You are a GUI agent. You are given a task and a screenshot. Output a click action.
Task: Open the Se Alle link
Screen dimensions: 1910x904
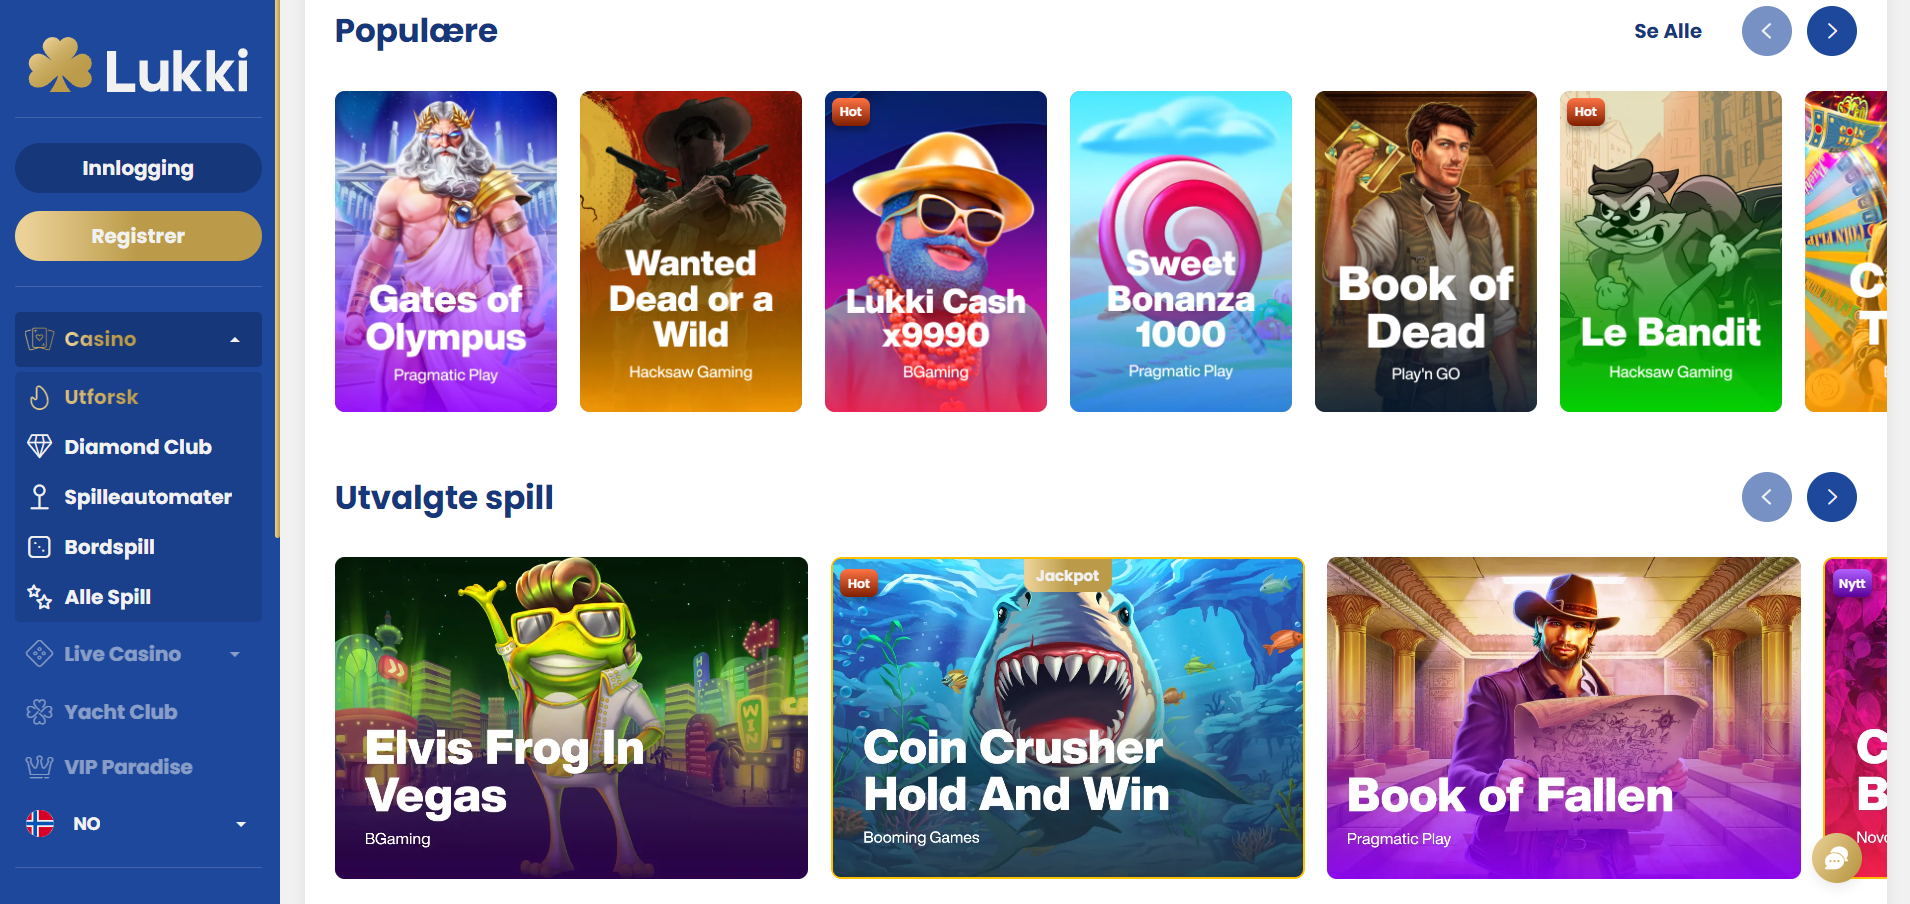1667,31
